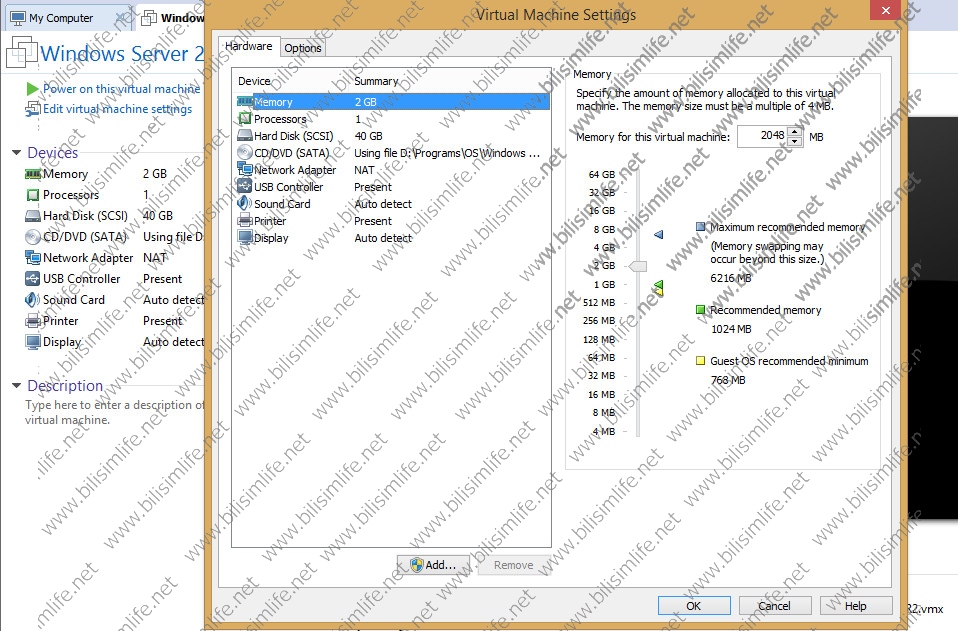
Task: Click the Device column header in the Hardware list
Action: click(x=254, y=81)
